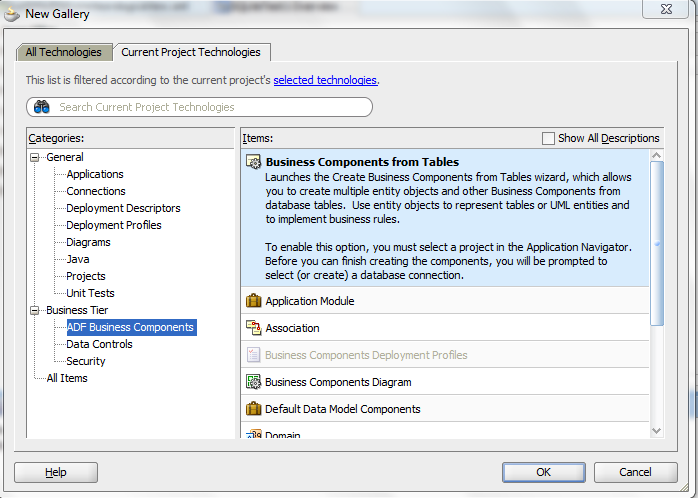Screen dimensions: 698x498
Task: Select the Default Data Model Components text
Action: (343, 409)
